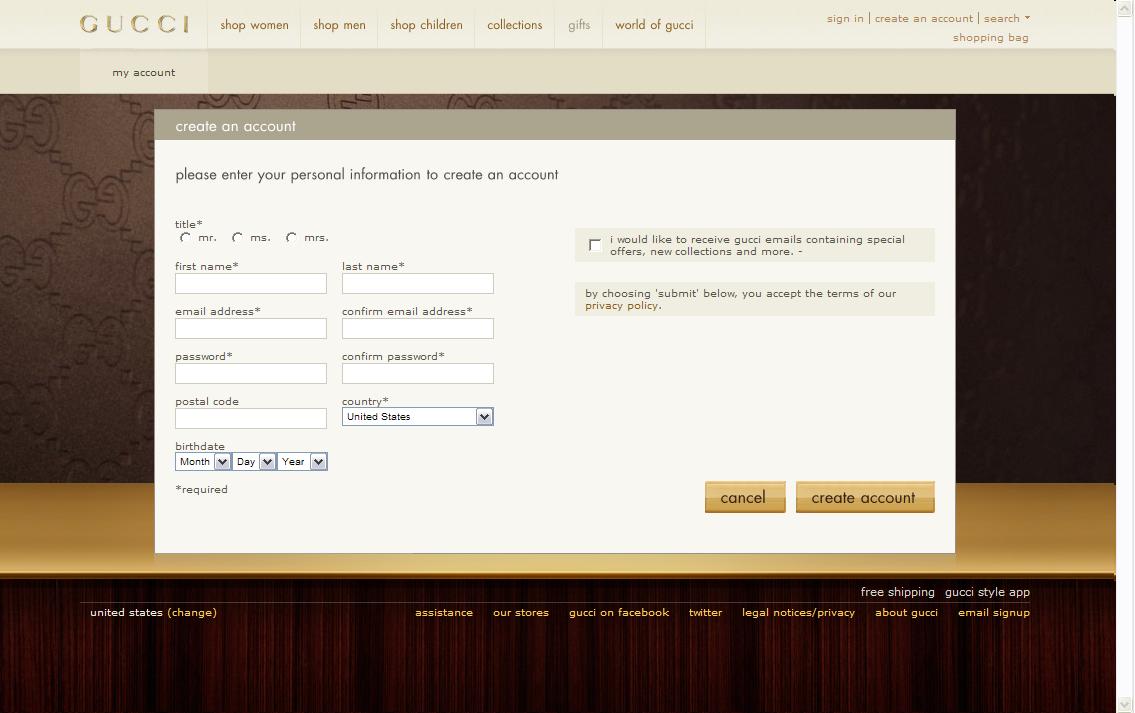Open the shop women menu

click(254, 25)
